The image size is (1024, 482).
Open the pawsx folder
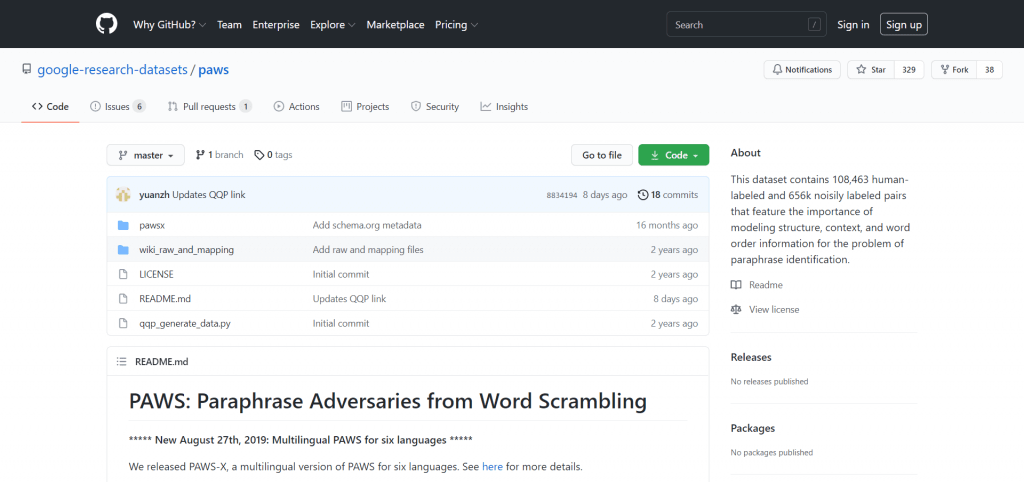point(152,225)
